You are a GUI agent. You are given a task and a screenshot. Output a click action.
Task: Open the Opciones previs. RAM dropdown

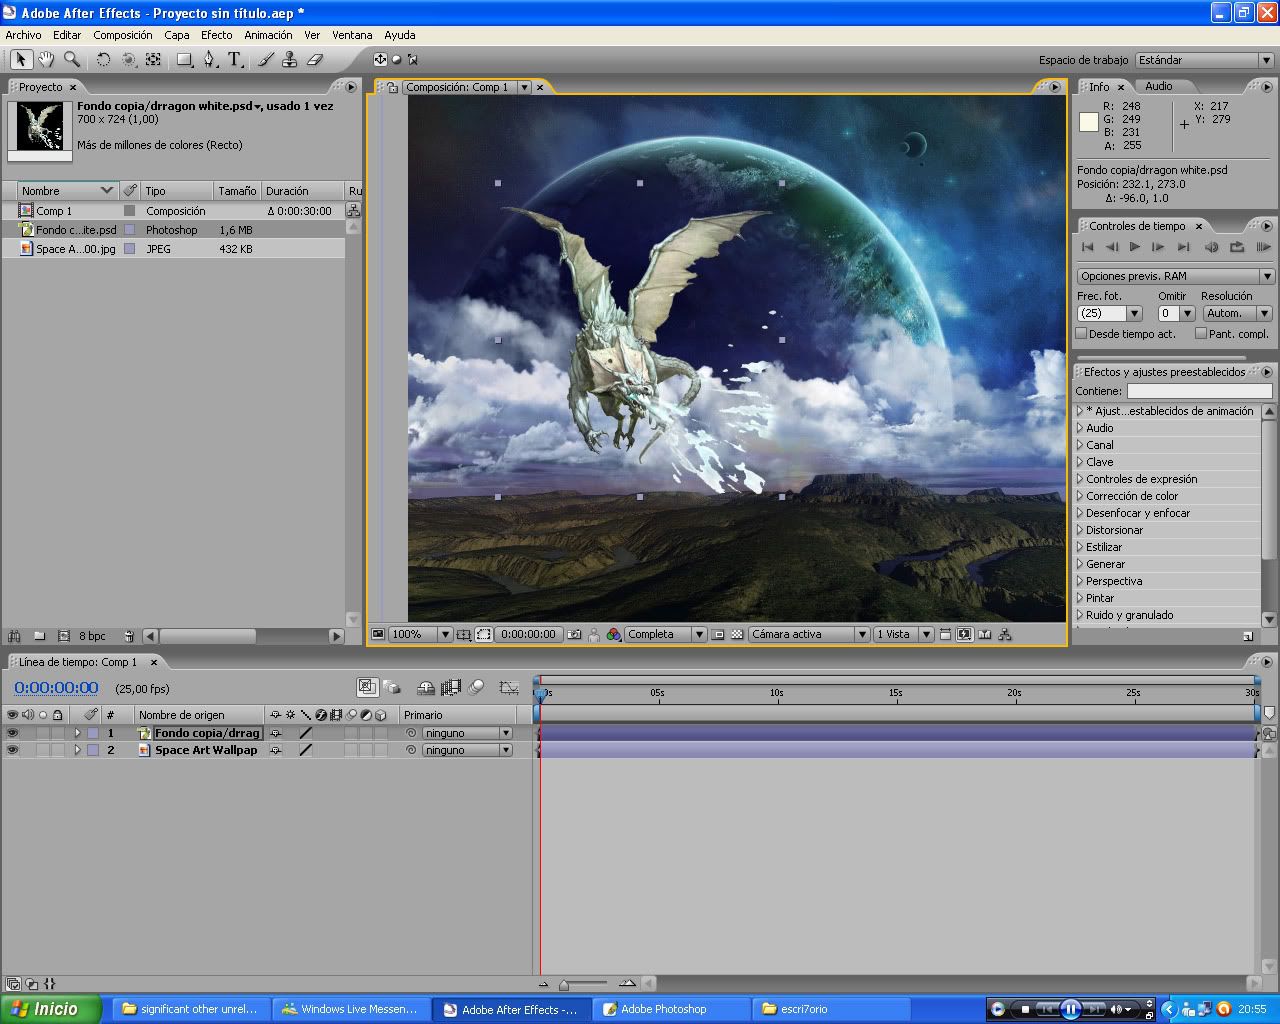tap(1175, 276)
